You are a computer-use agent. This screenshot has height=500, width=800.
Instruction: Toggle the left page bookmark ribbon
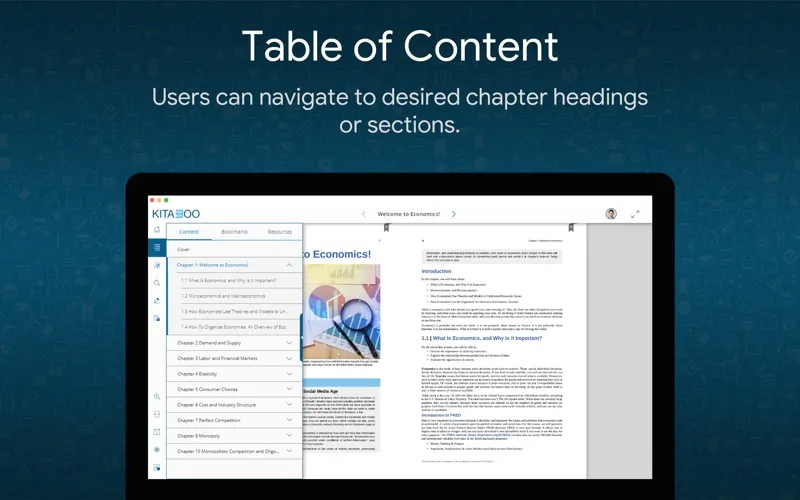coord(386,228)
